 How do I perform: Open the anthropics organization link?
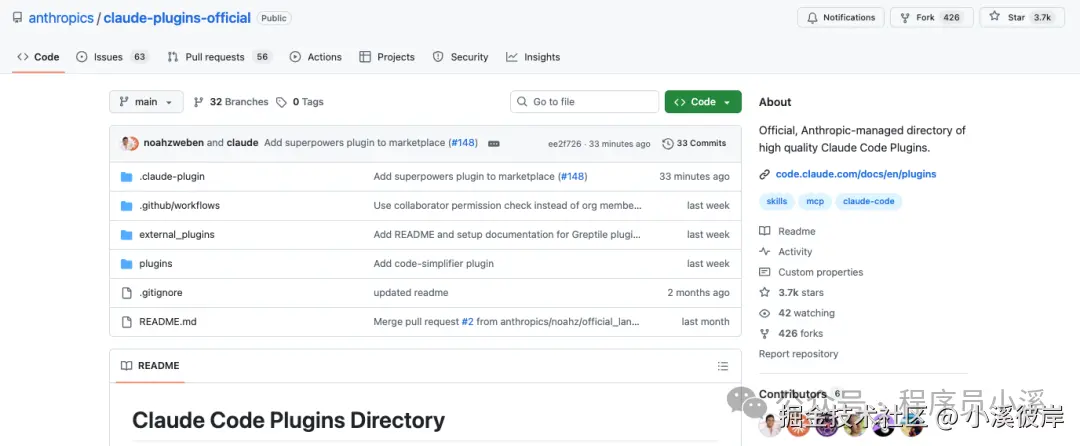tap(61, 18)
